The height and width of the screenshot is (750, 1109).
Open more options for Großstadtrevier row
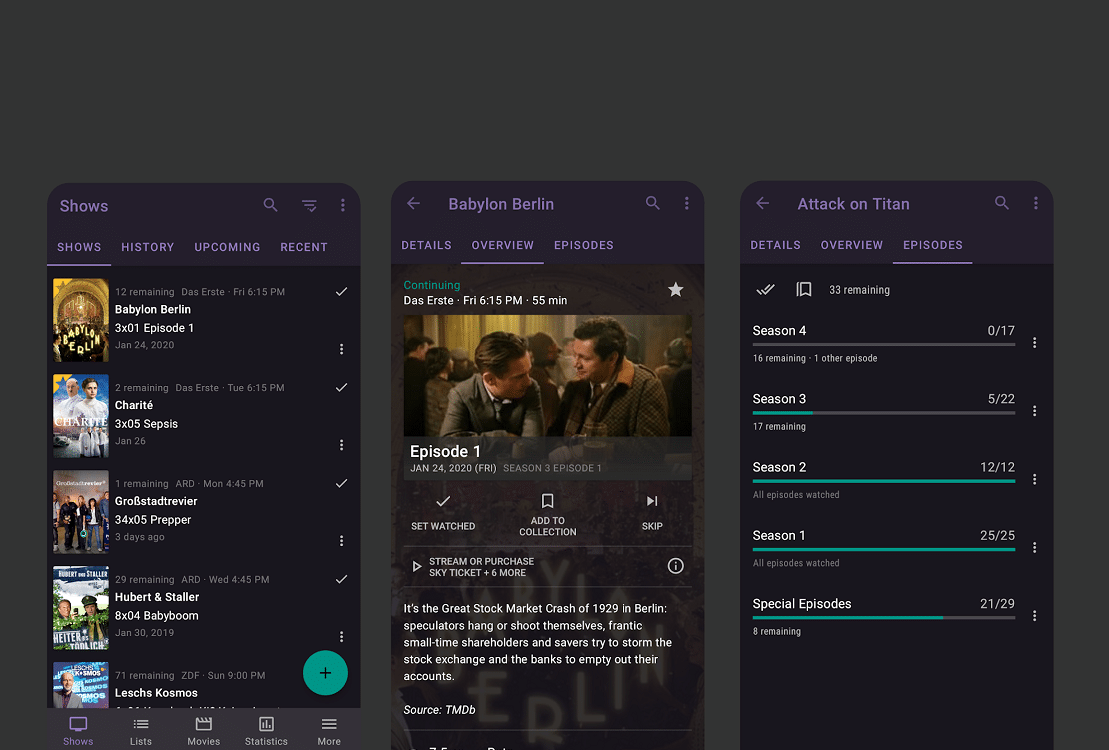[x=342, y=541]
